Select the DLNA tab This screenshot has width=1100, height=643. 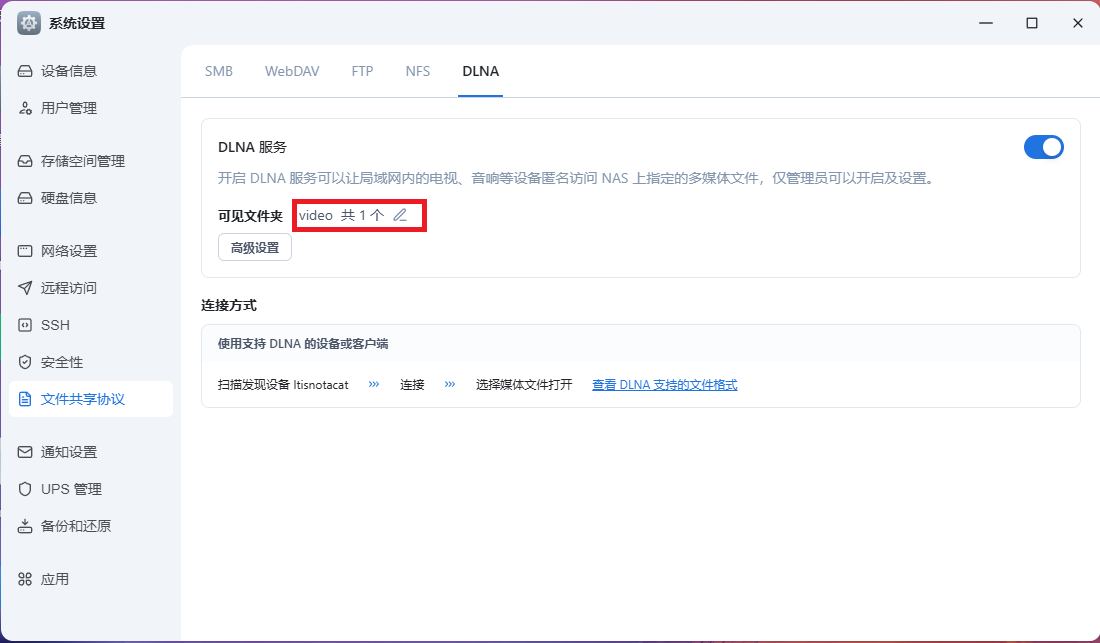point(481,72)
